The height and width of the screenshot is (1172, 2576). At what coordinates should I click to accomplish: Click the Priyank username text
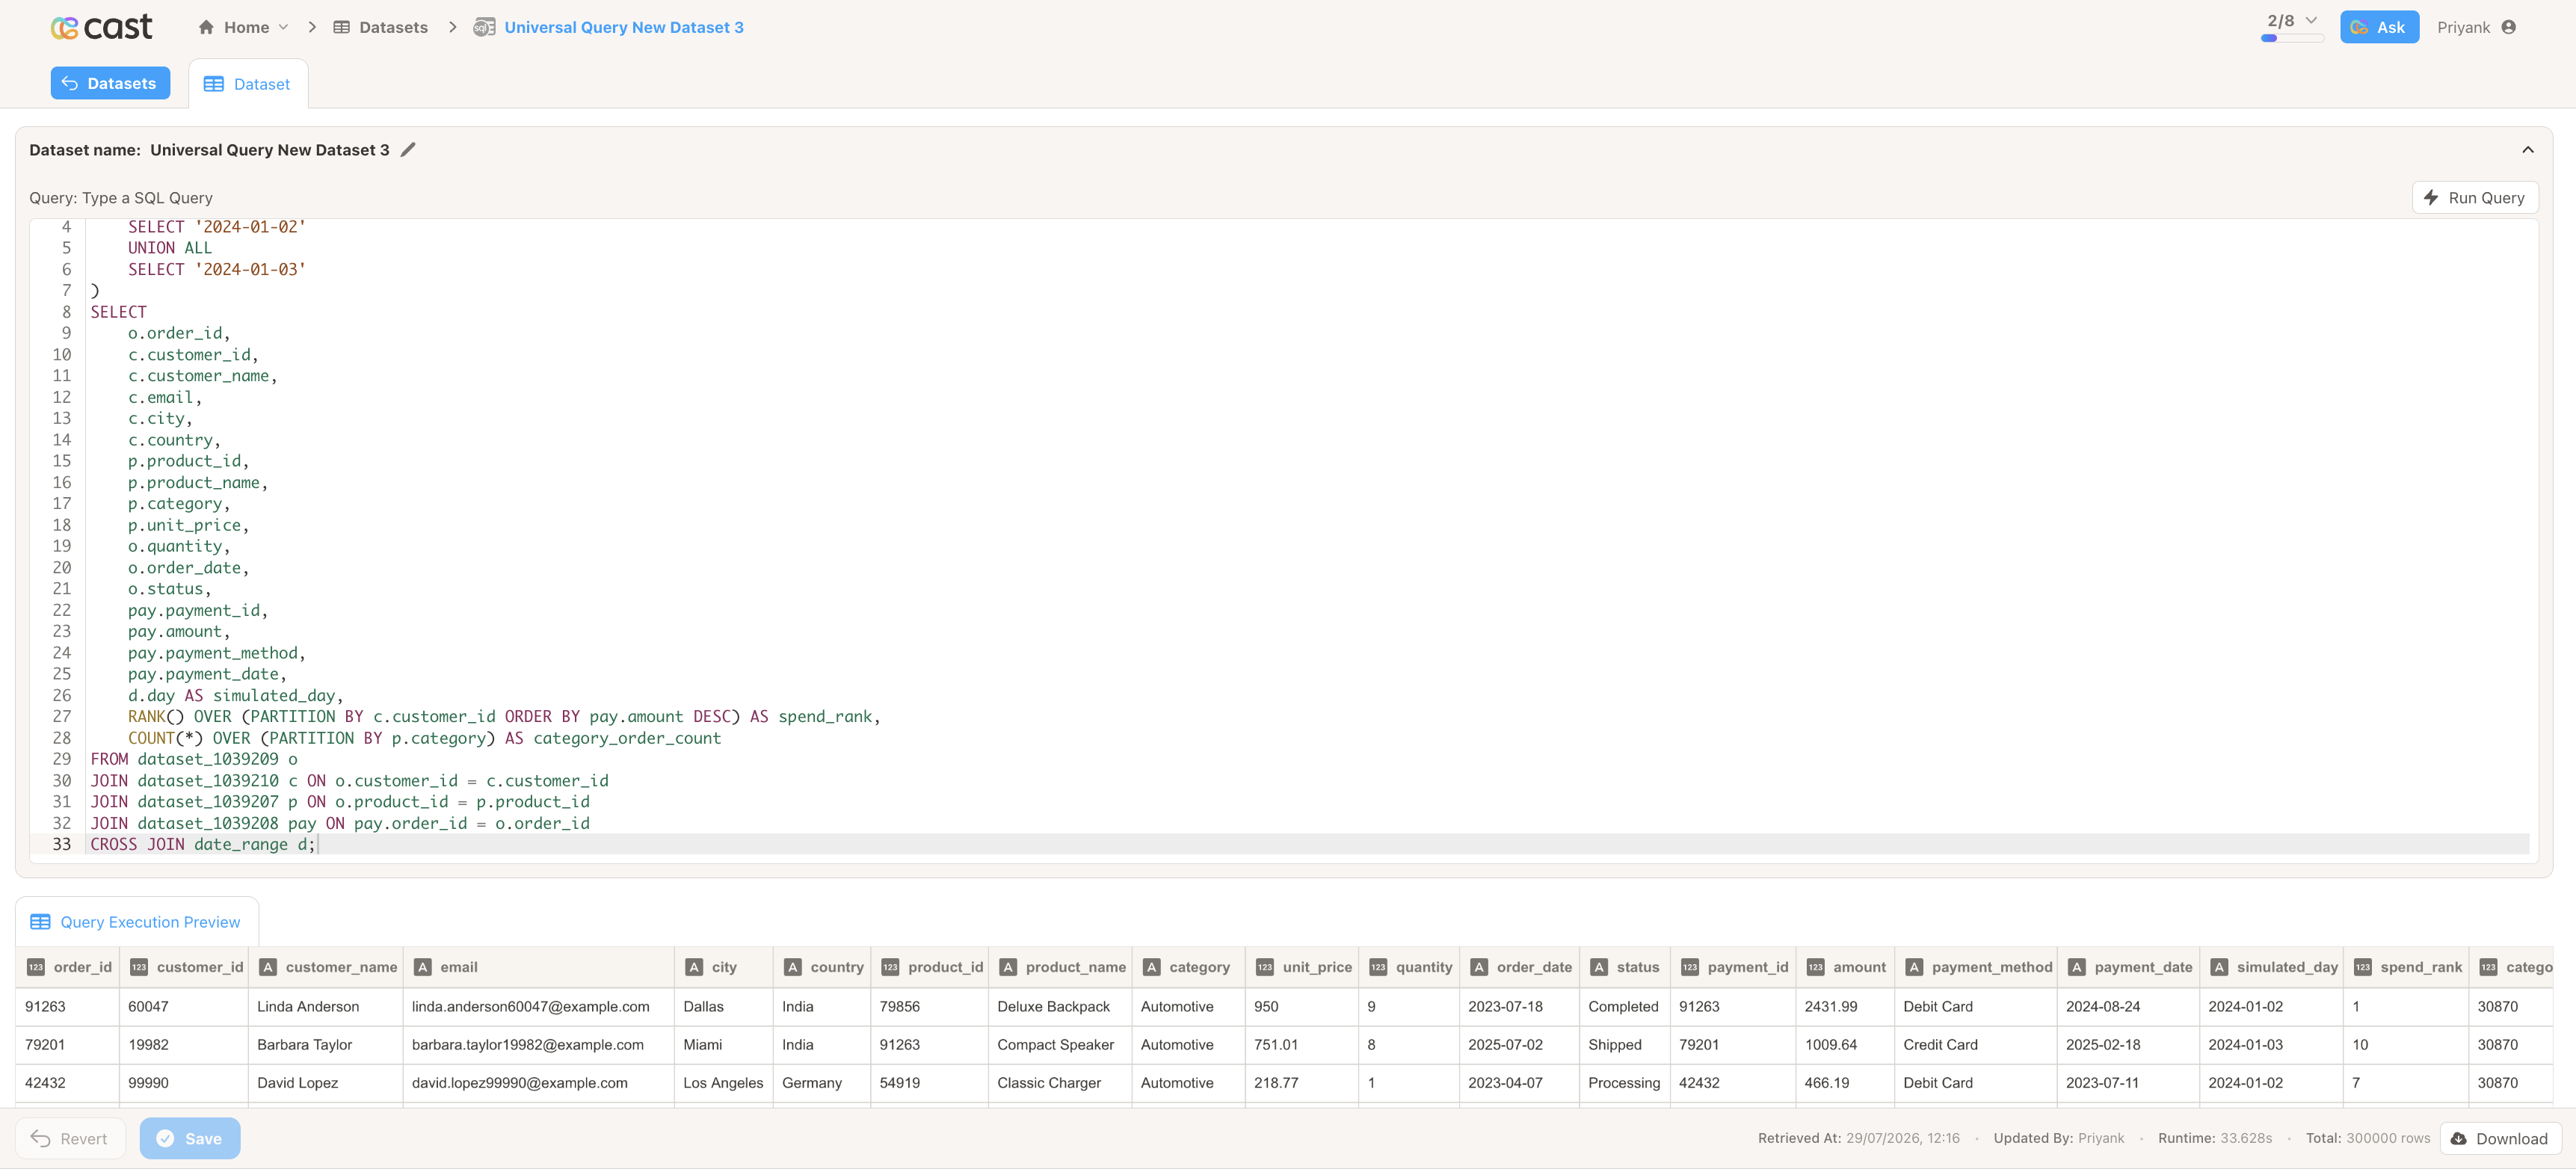point(2463,27)
